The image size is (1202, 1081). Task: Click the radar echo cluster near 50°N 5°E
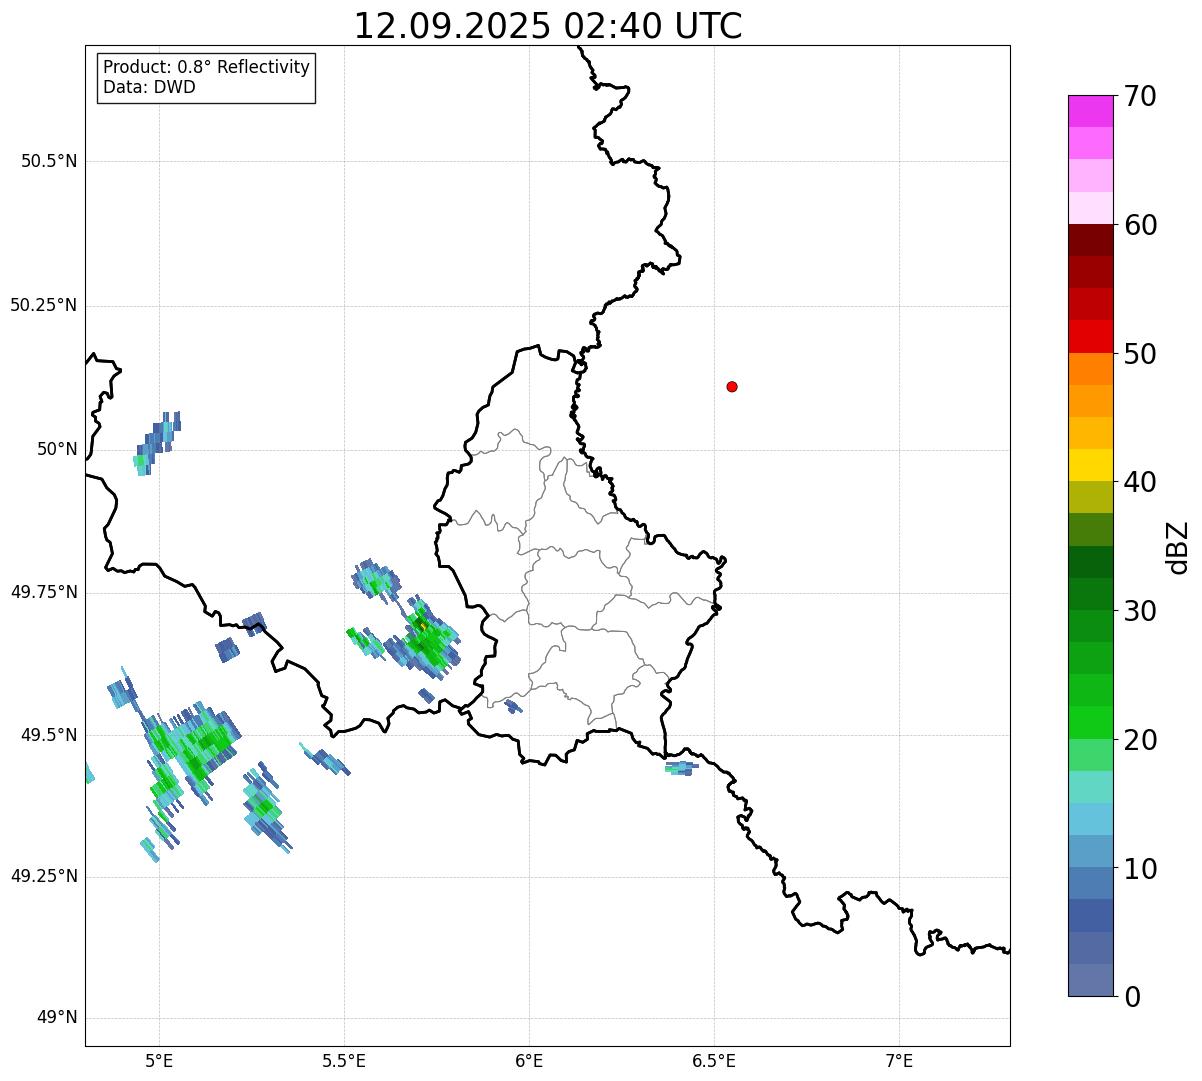[x=157, y=443]
